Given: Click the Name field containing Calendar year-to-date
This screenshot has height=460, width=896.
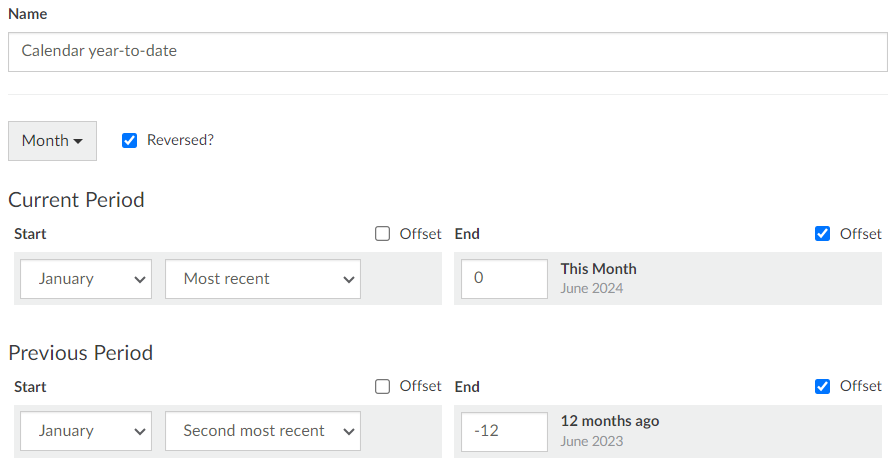Looking at the screenshot, I should point(447,51).
